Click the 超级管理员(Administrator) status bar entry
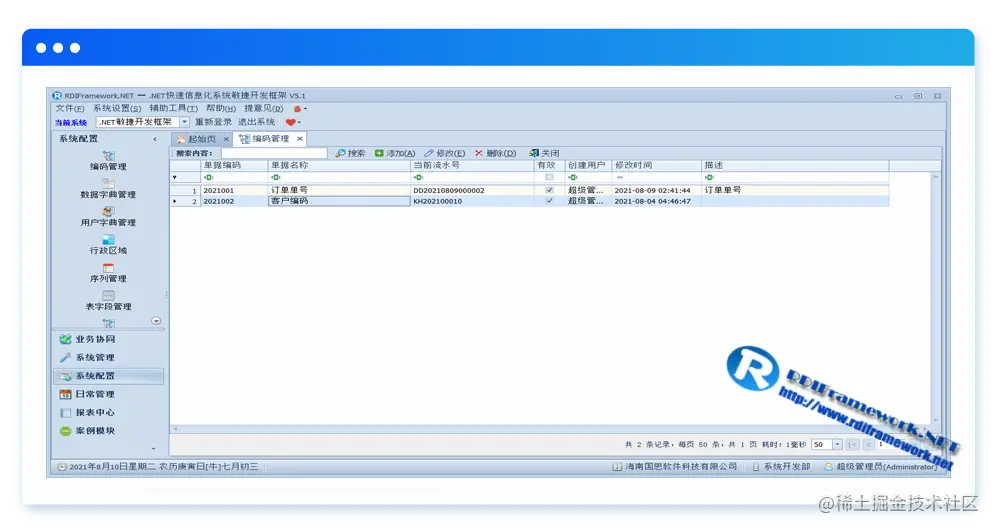 tap(880, 467)
